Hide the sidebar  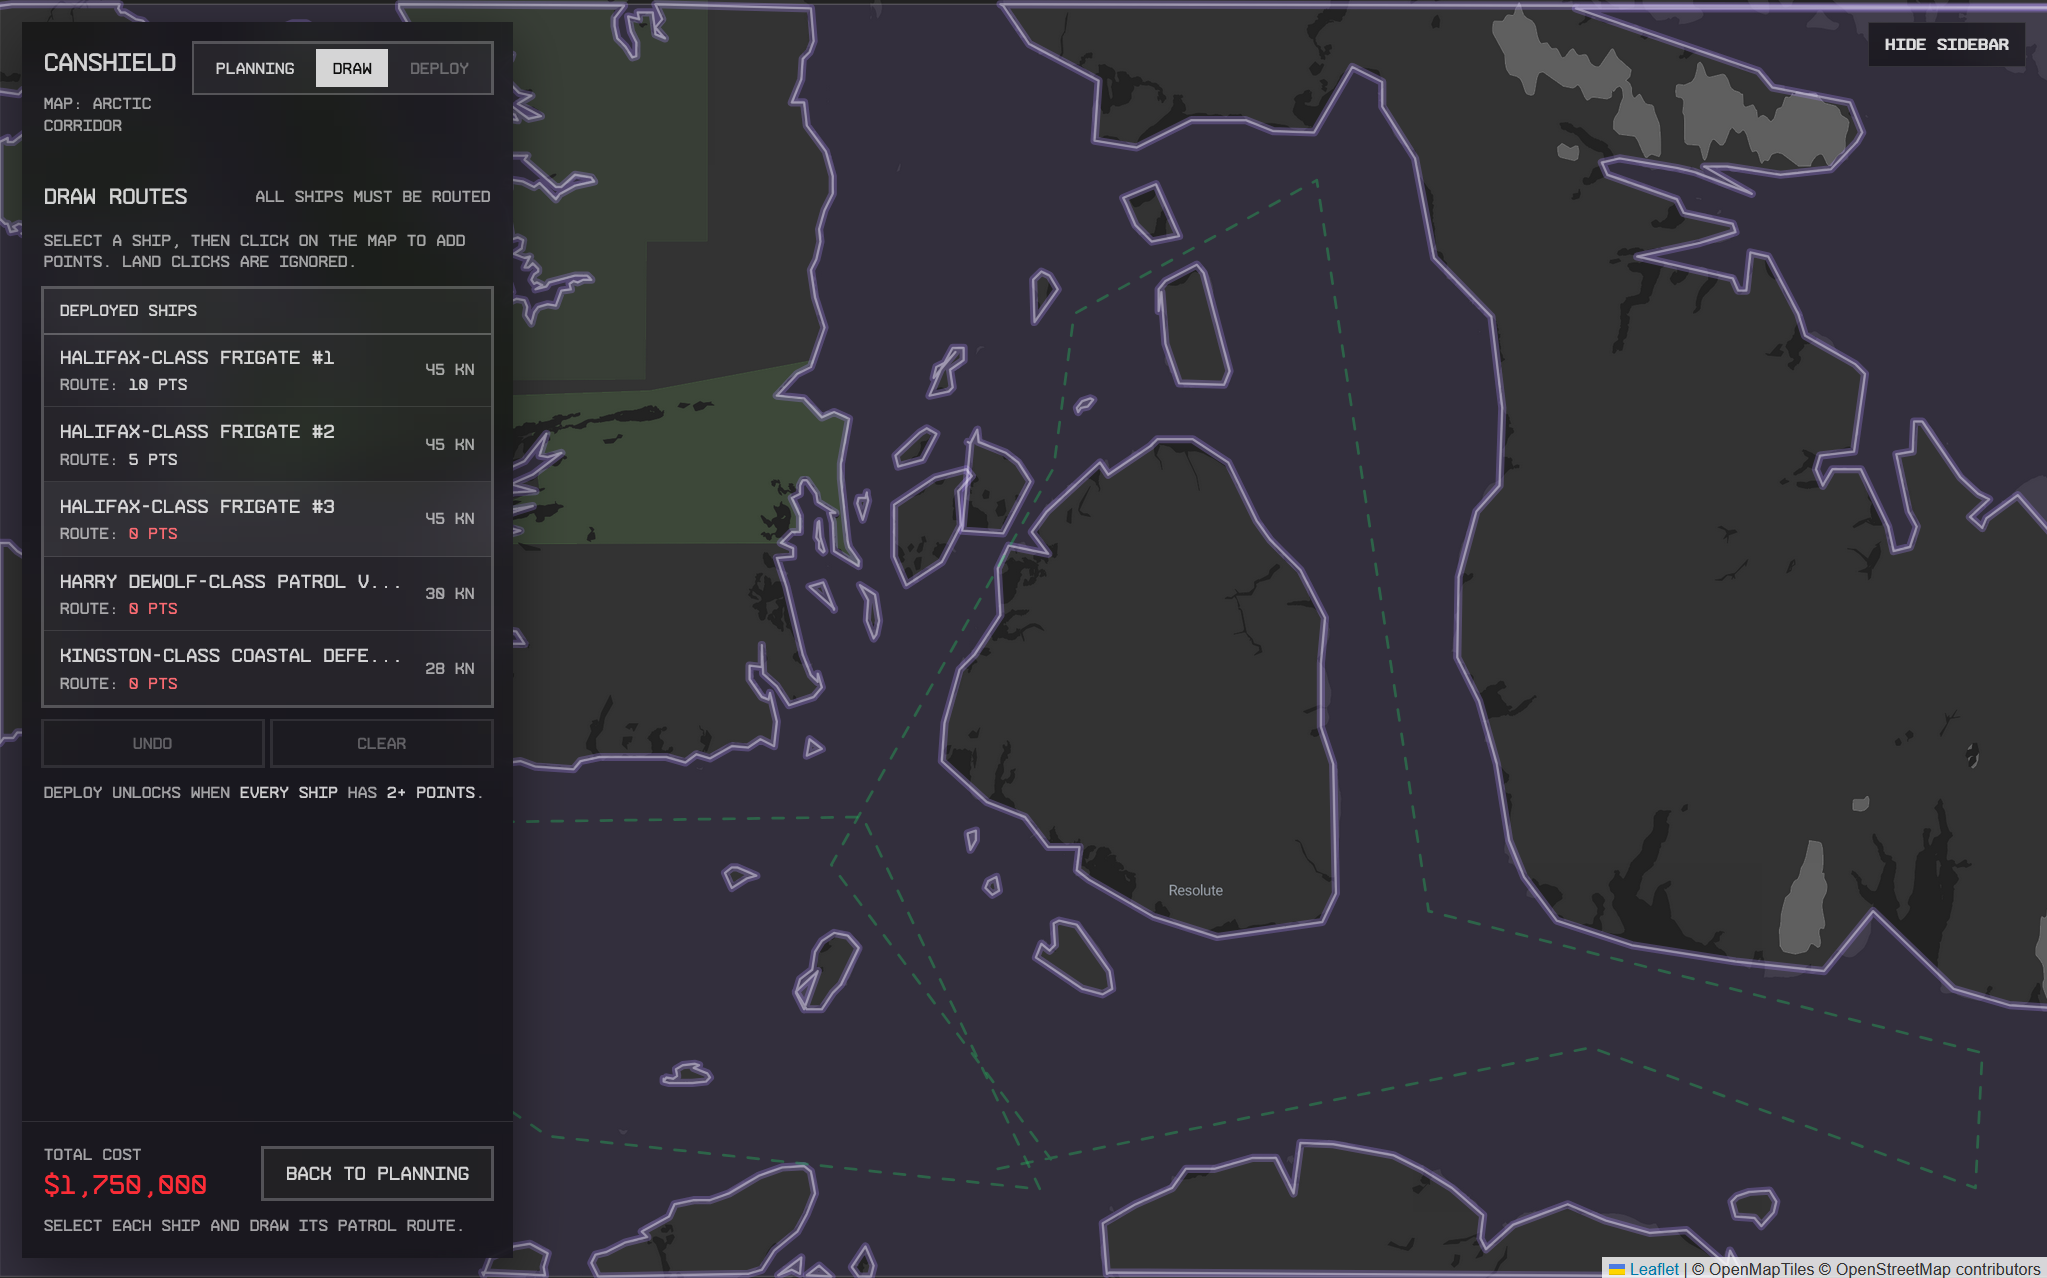[1945, 45]
